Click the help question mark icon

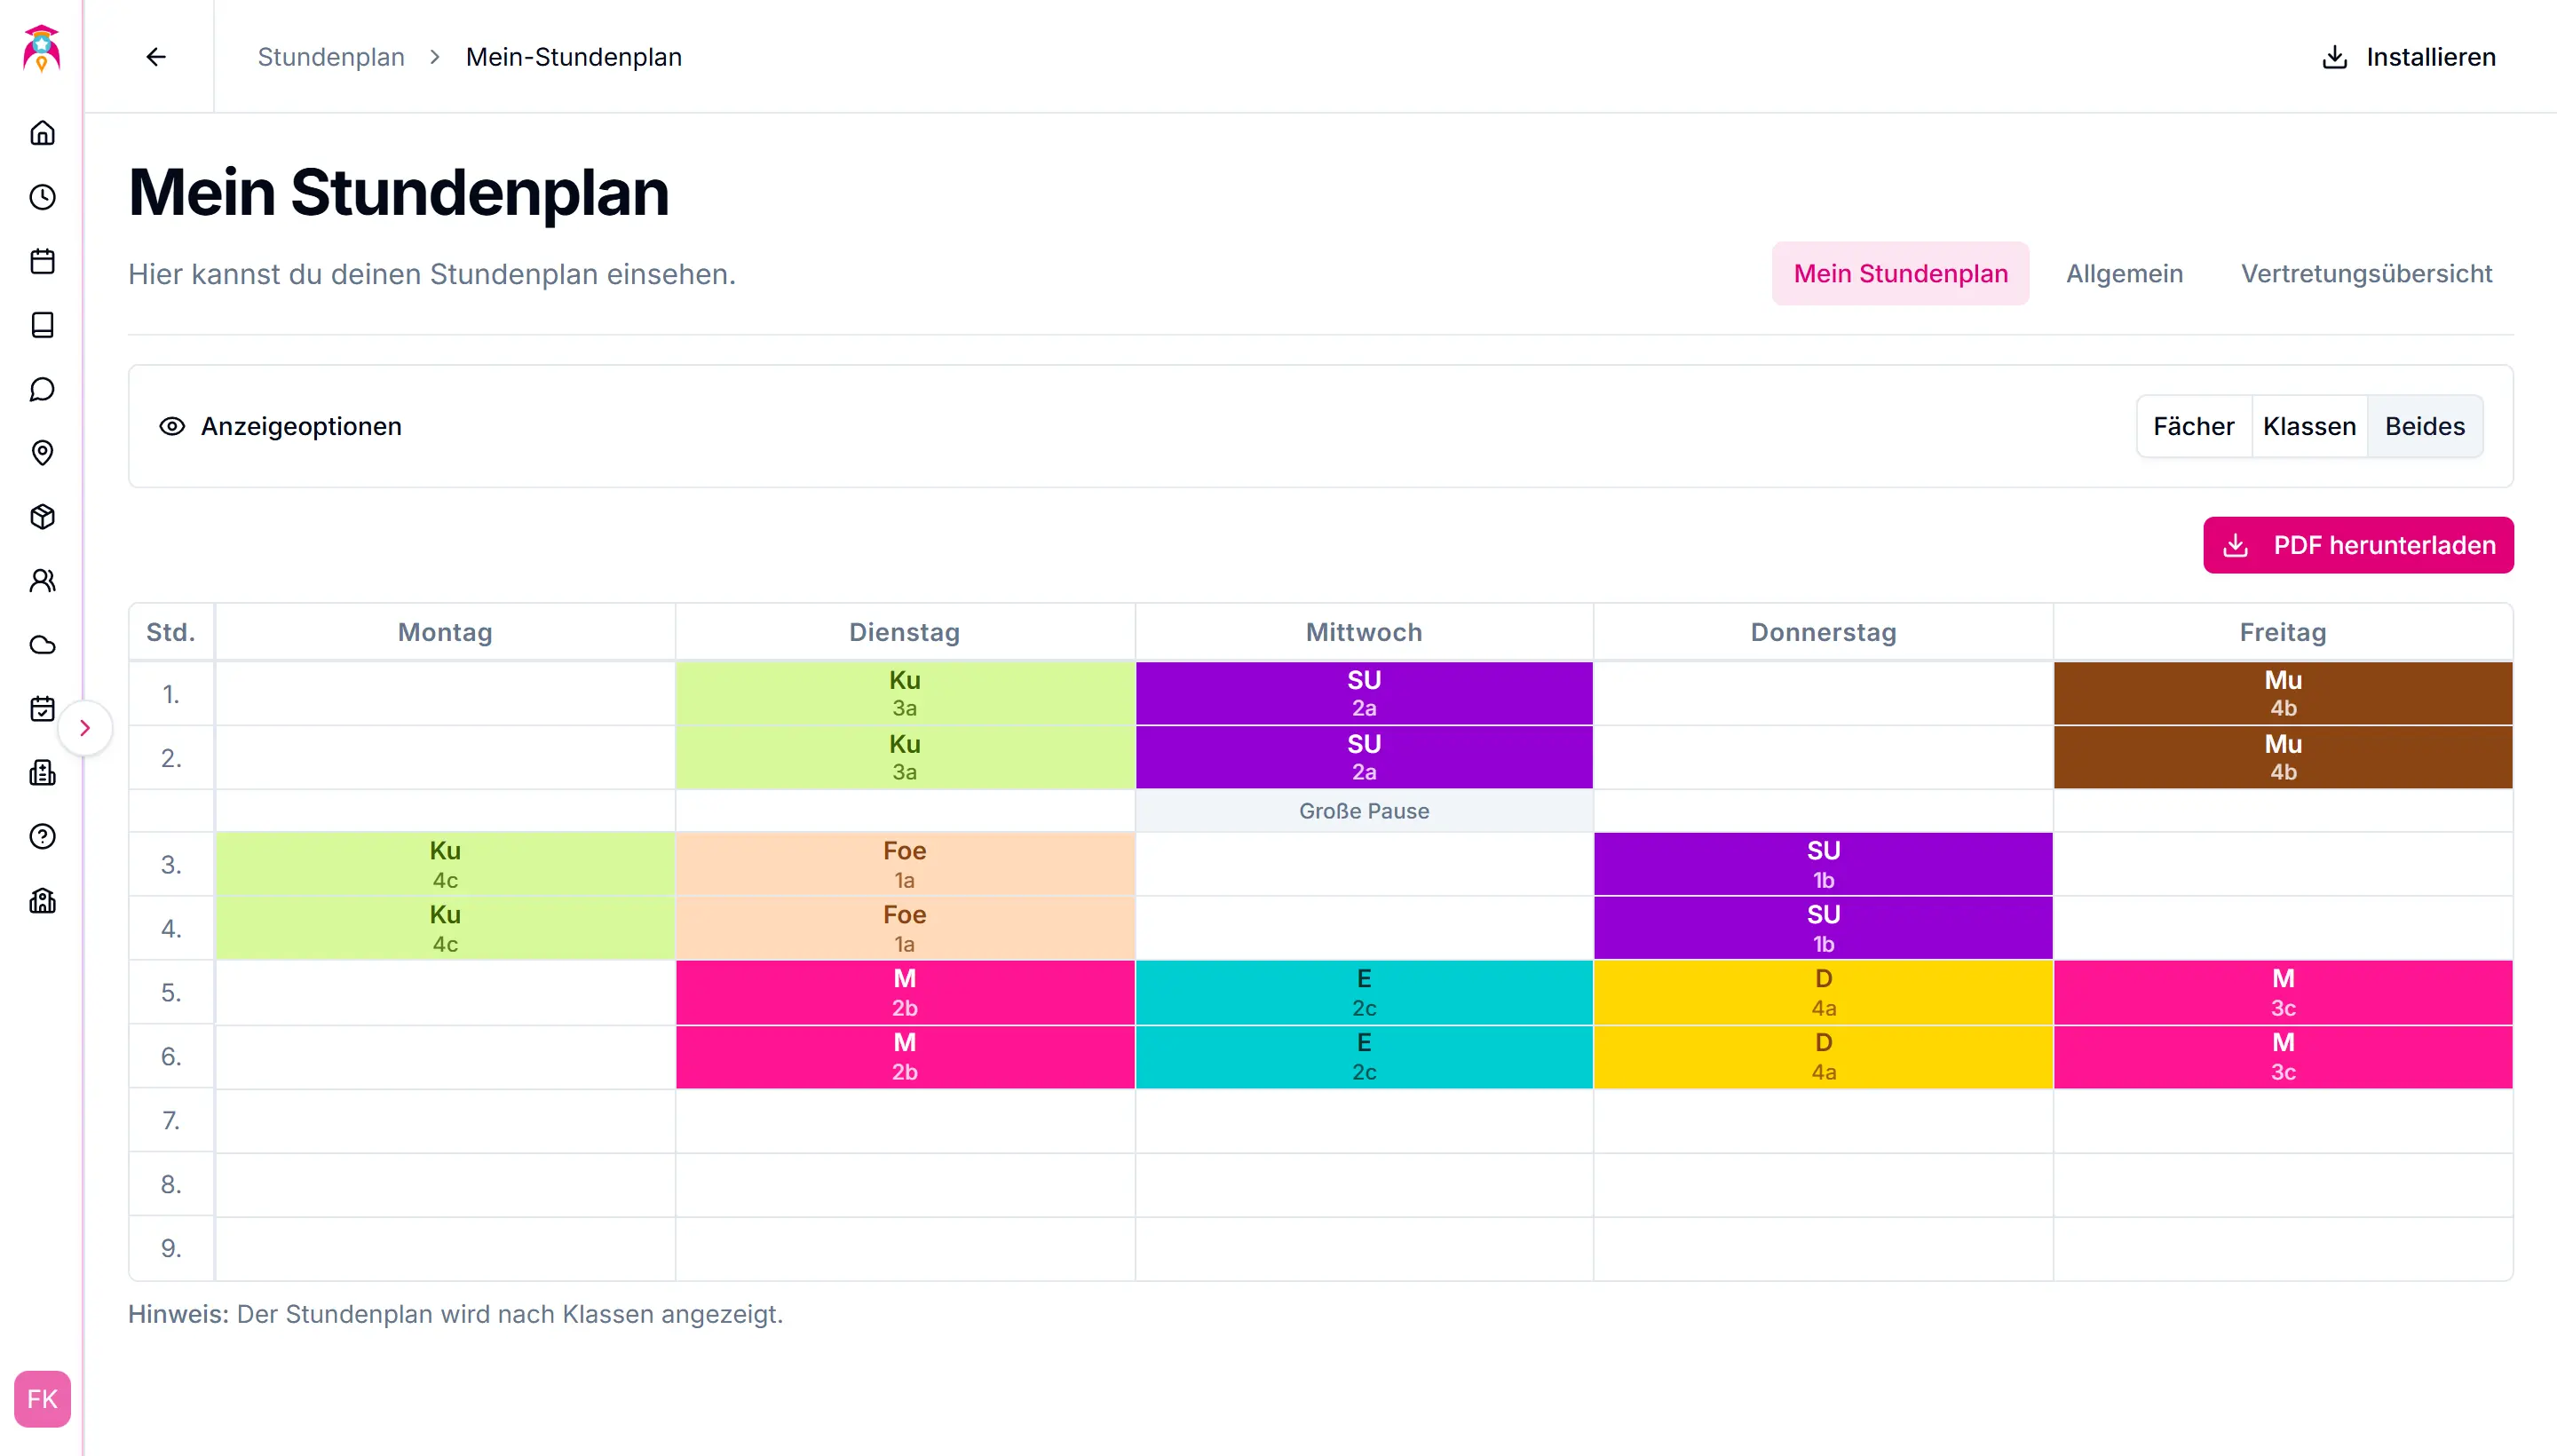pyautogui.click(x=42, y=837)
